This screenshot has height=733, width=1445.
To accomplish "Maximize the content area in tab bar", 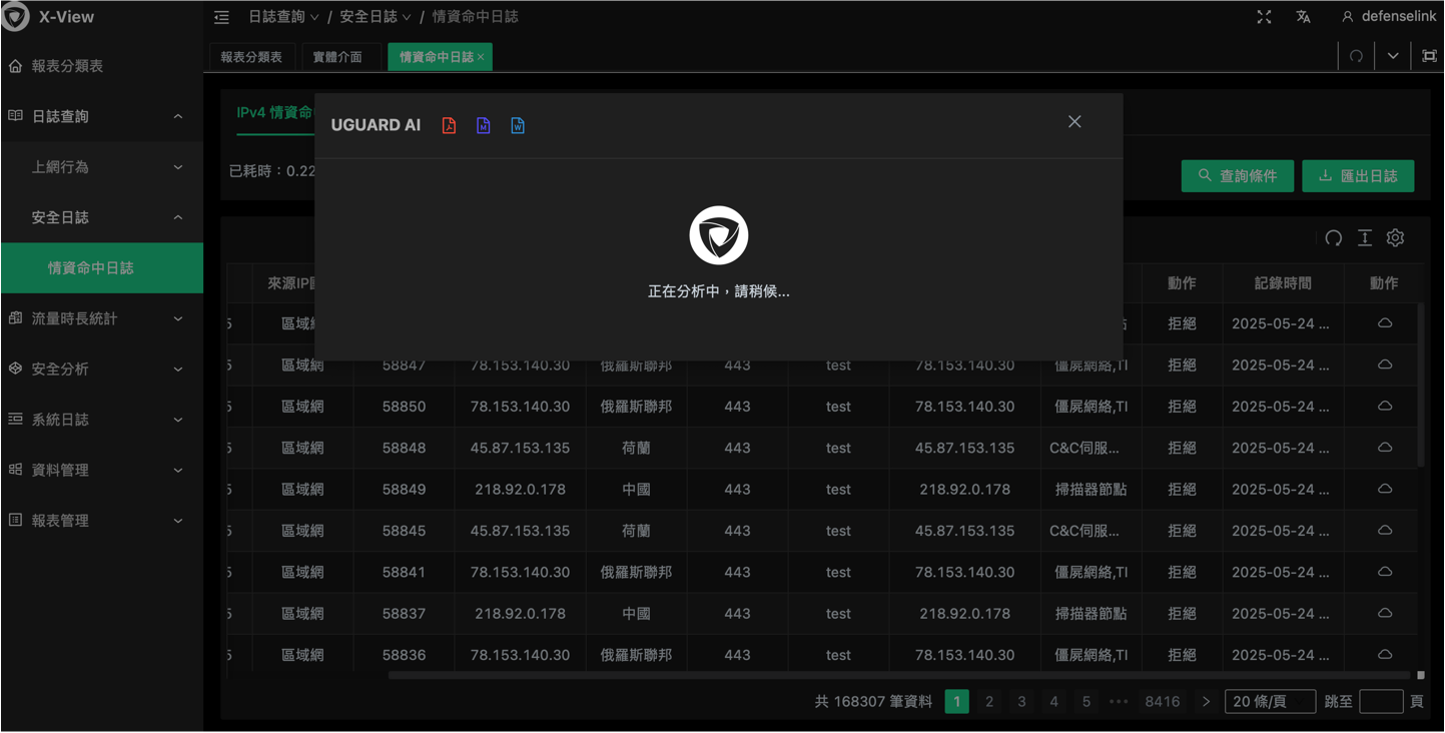I will tap(1429, 56).
